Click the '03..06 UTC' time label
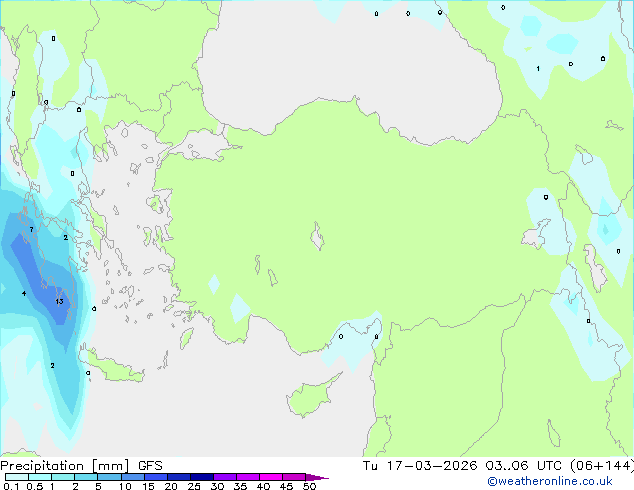This screenshot has width=634, height=490. (524, 466)
